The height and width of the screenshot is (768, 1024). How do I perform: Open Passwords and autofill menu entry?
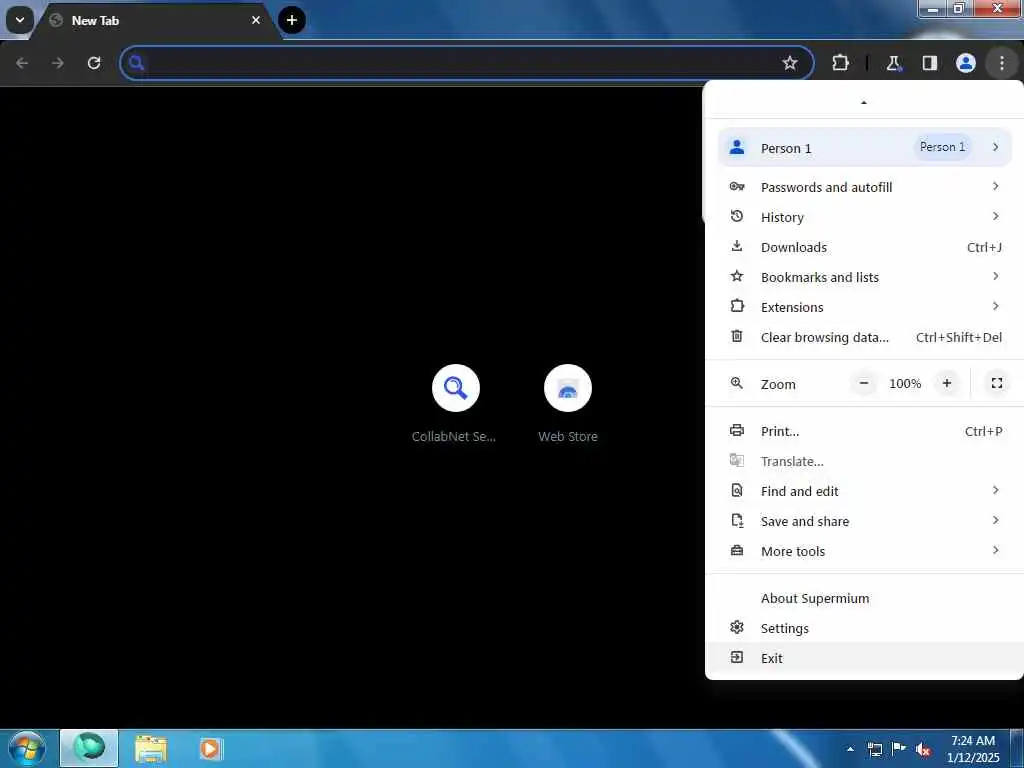pos(864,187)
